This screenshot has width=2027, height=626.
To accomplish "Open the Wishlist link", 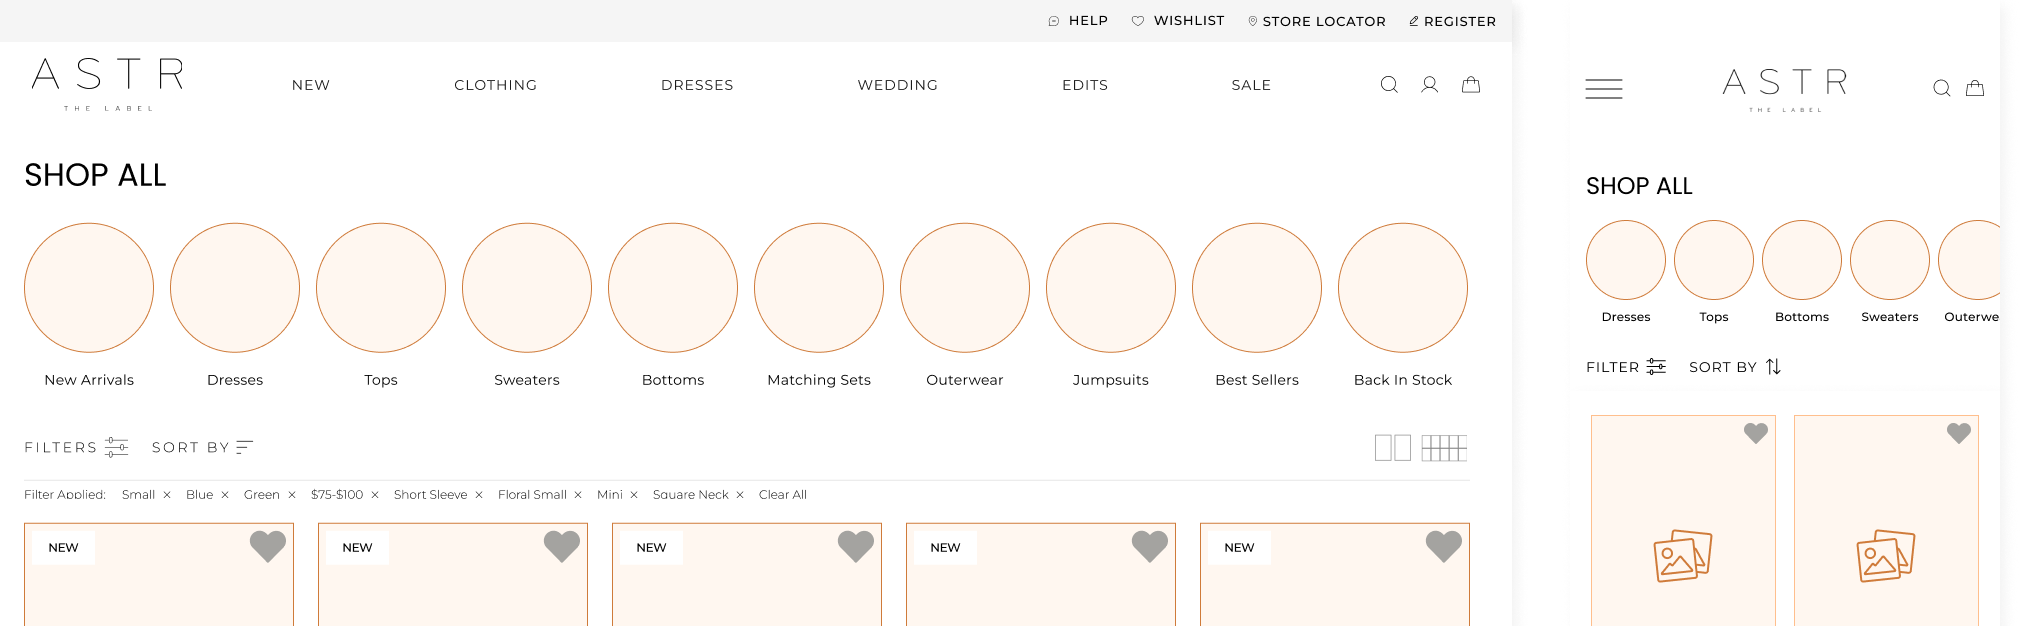I will point(1178,21).
